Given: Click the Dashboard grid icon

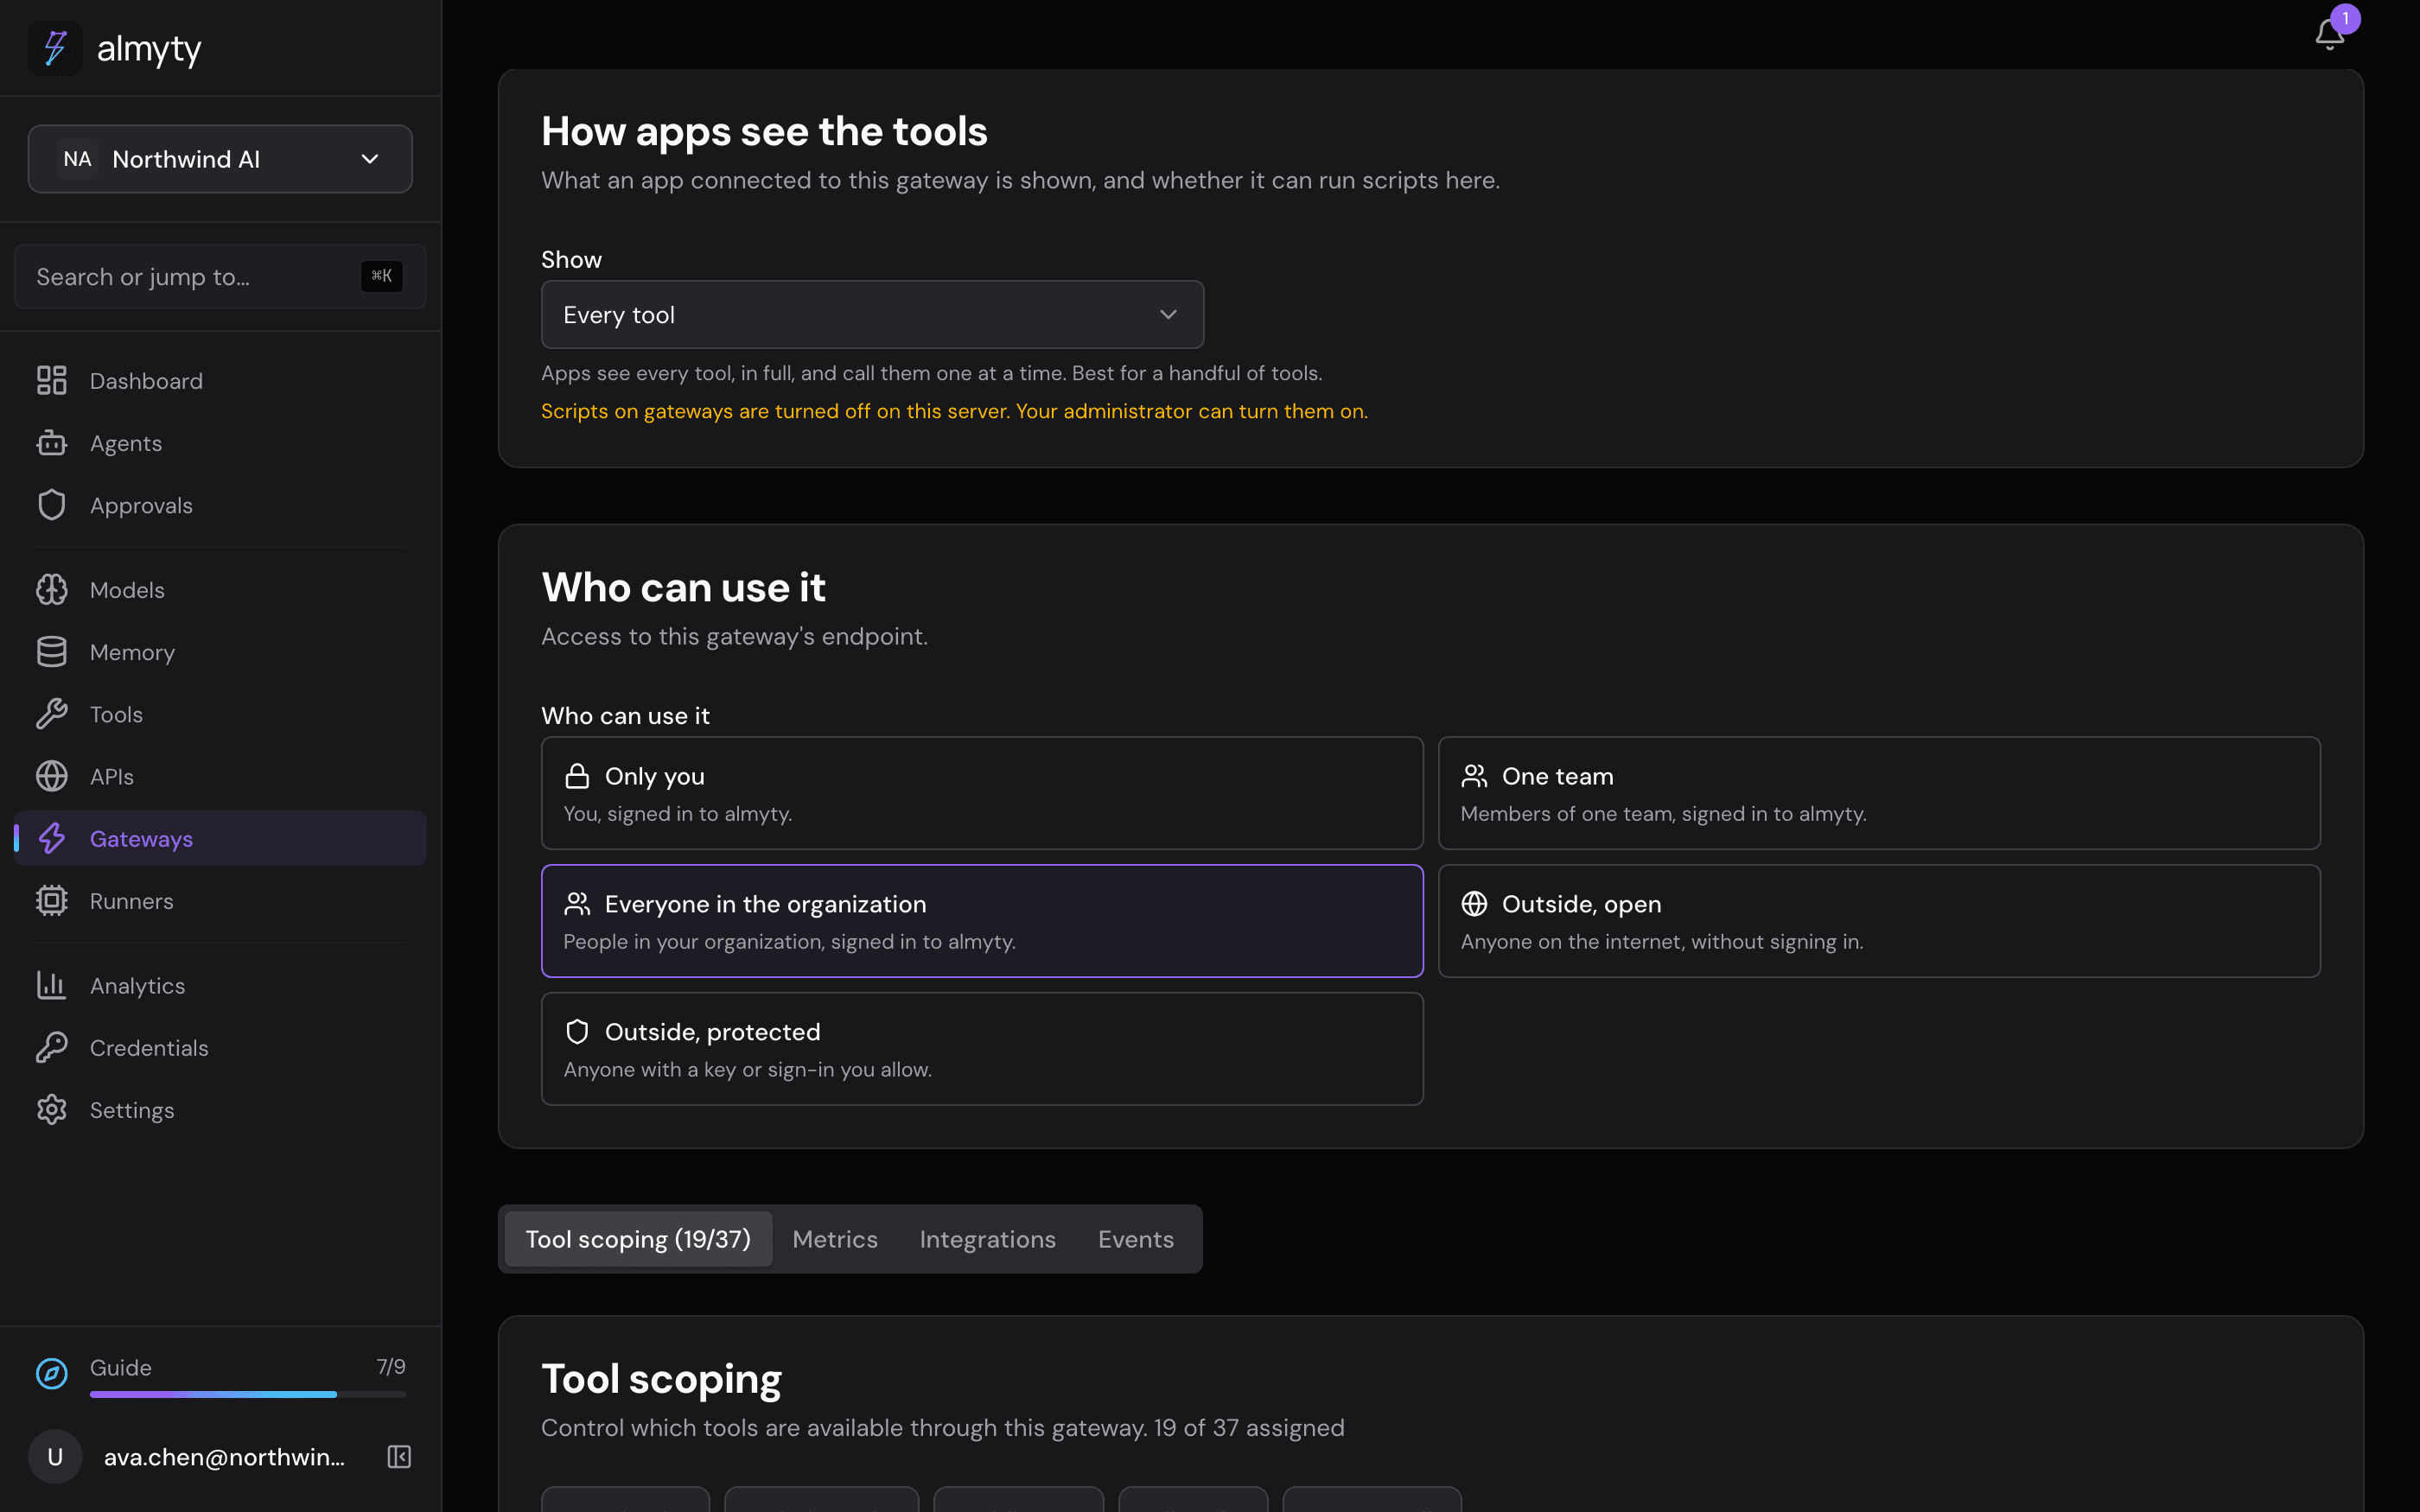Looking at the screenshot, I should [x=52, y=380].
